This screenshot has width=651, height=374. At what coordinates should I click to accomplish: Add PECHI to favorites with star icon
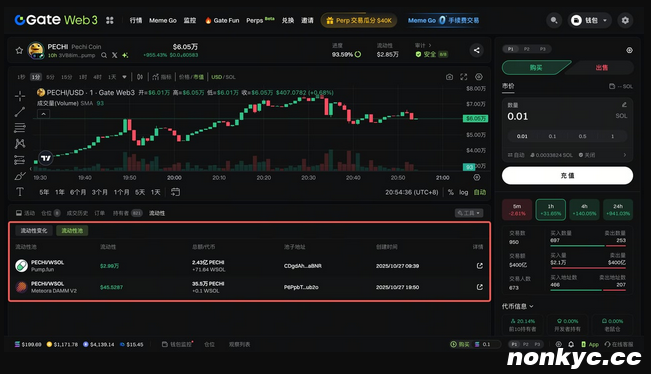point(19,51)
